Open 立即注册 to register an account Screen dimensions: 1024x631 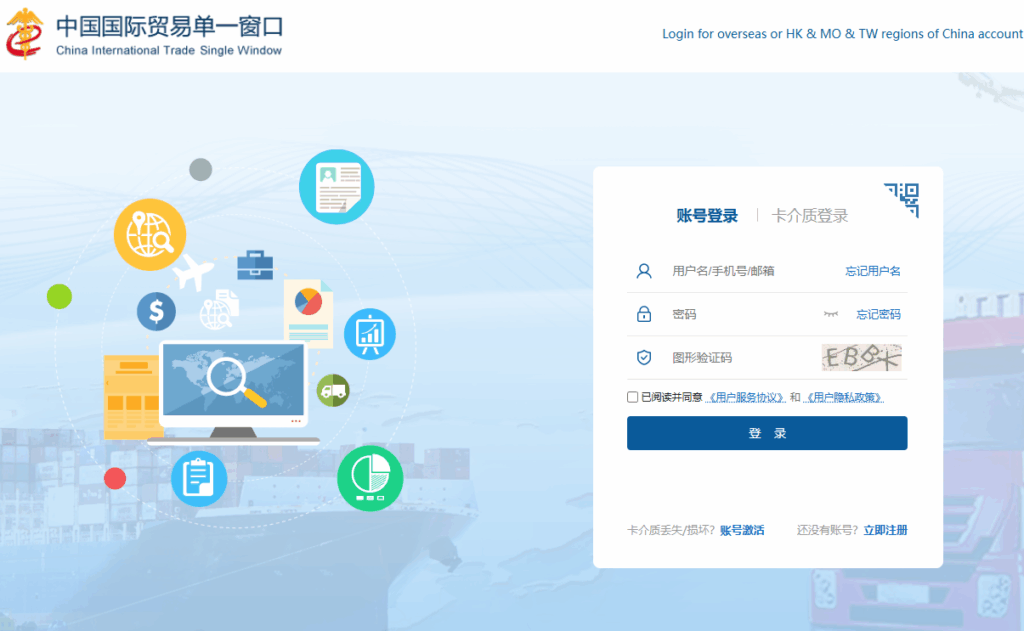(x=885, y=530)
